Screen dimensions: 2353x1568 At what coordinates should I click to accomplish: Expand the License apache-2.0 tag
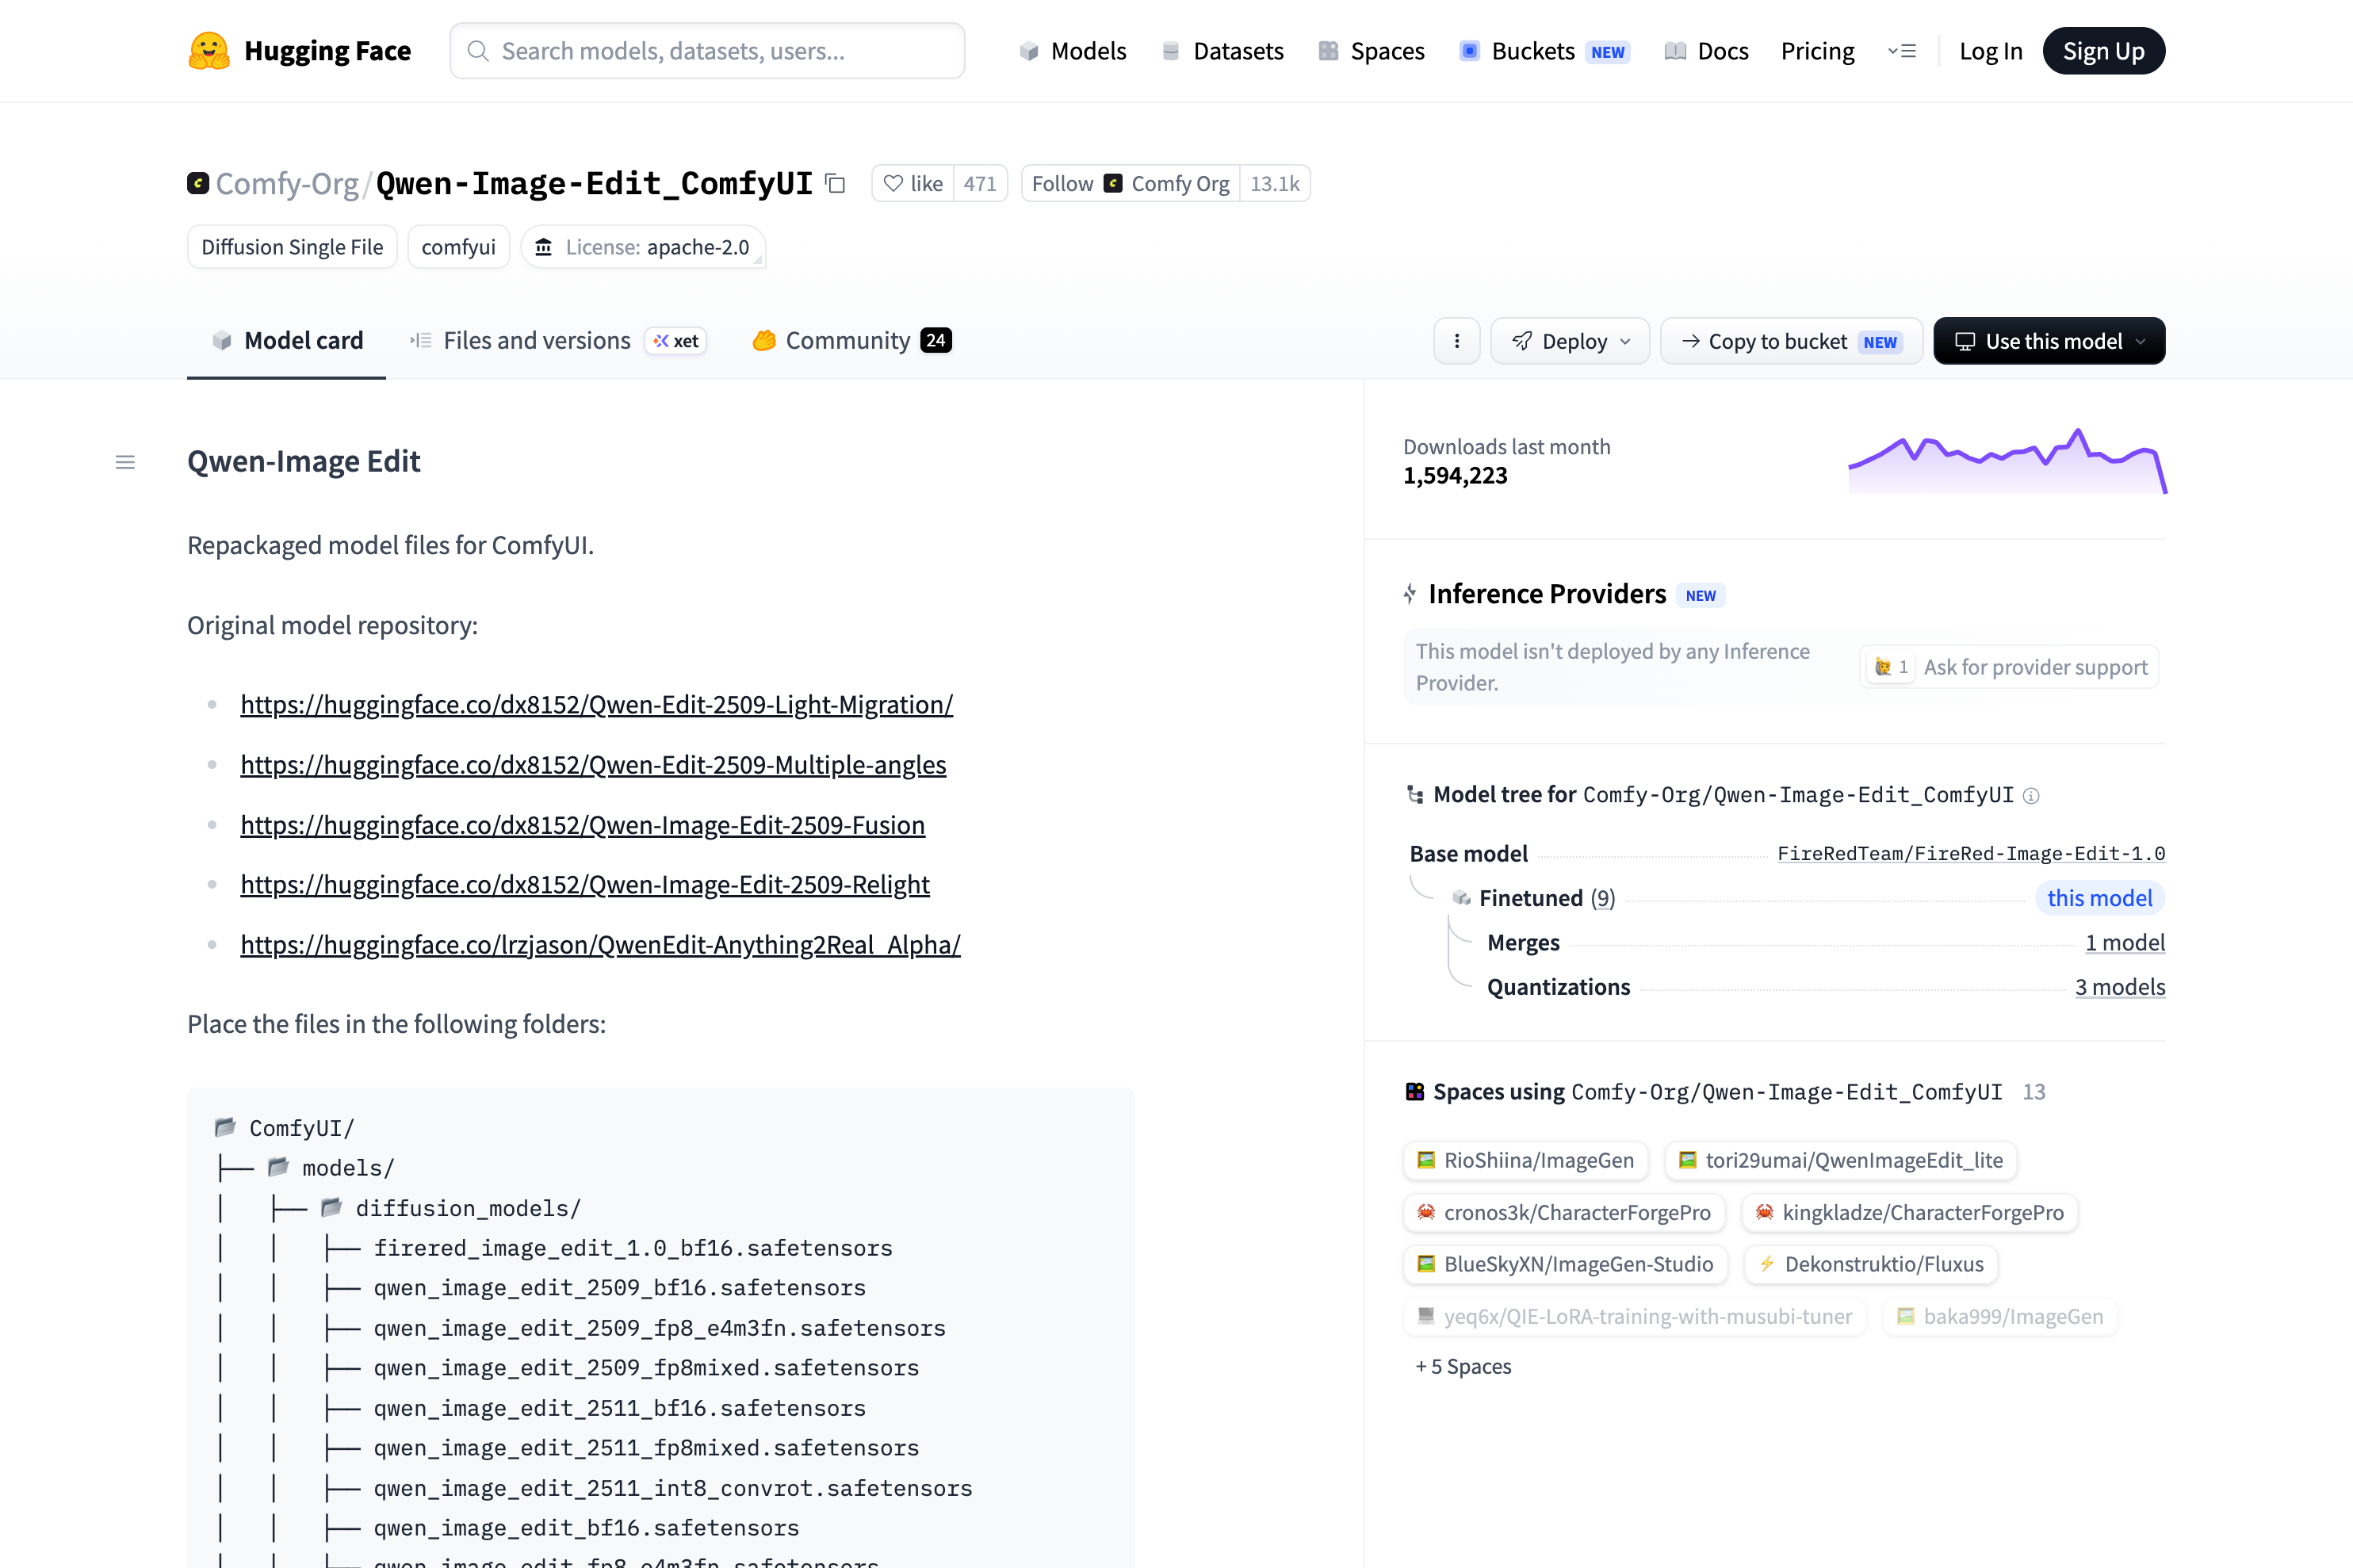pos(643,247)
